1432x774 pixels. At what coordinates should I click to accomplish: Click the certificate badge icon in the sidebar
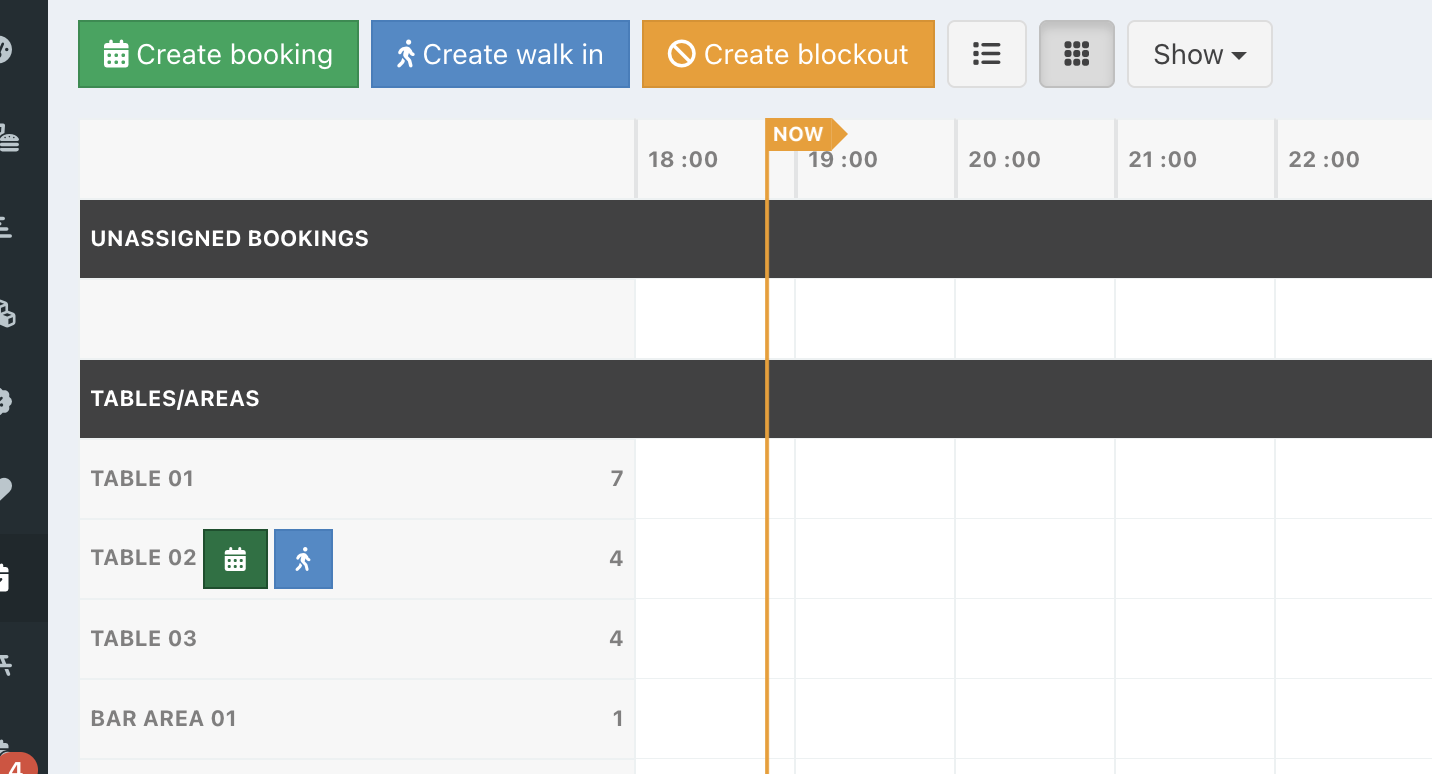pyautogui.click(x=6, y=402)
